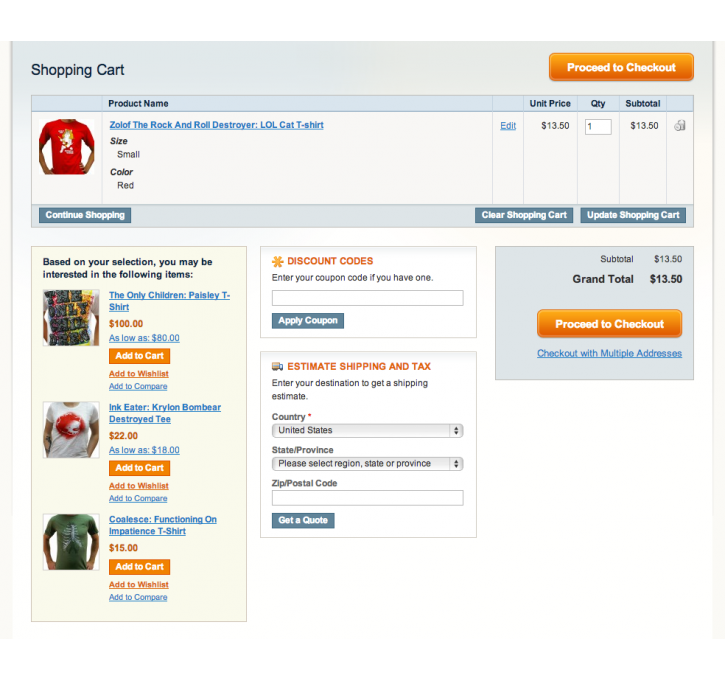The height and width of the screenshot is (680, 725).
Task: Open Checkout with Multiple Addresses link
Action: pyautogui.click(x=609, y=353)
